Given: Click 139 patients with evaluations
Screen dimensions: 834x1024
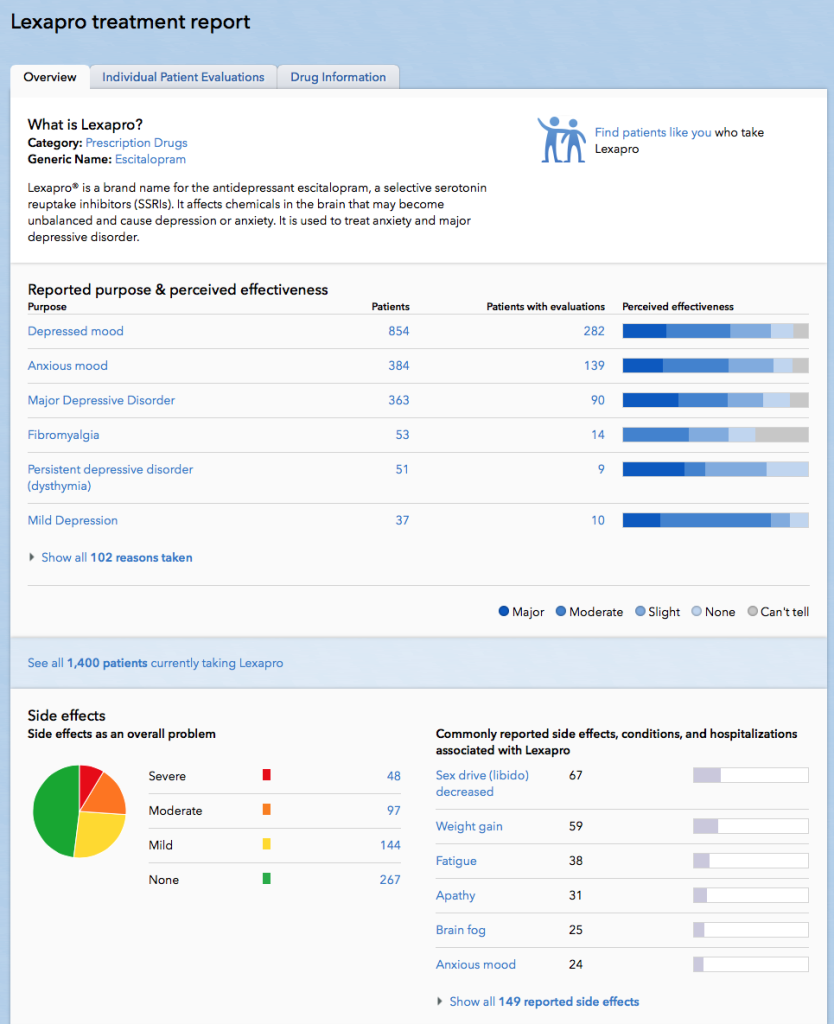Looking at the screenshot, I should (594, 366).
